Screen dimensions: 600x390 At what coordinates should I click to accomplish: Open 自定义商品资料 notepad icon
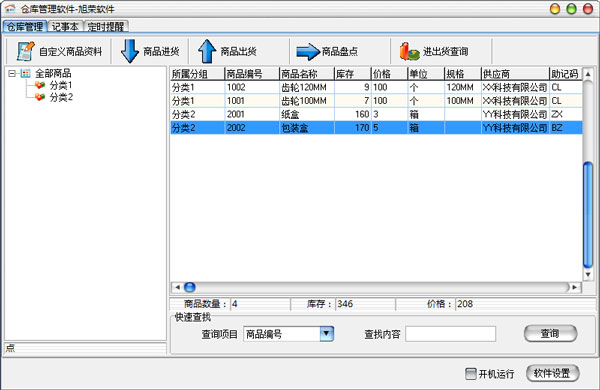pyautogui.click(x=26, y=51)
